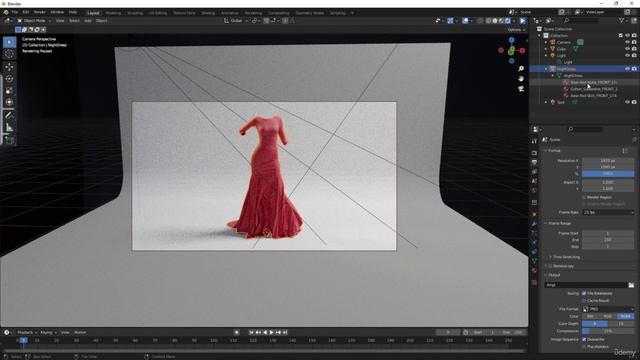Enable the Render Region checkbox
Viewport: 640px width, 360px height.
[x=584, y=197]
